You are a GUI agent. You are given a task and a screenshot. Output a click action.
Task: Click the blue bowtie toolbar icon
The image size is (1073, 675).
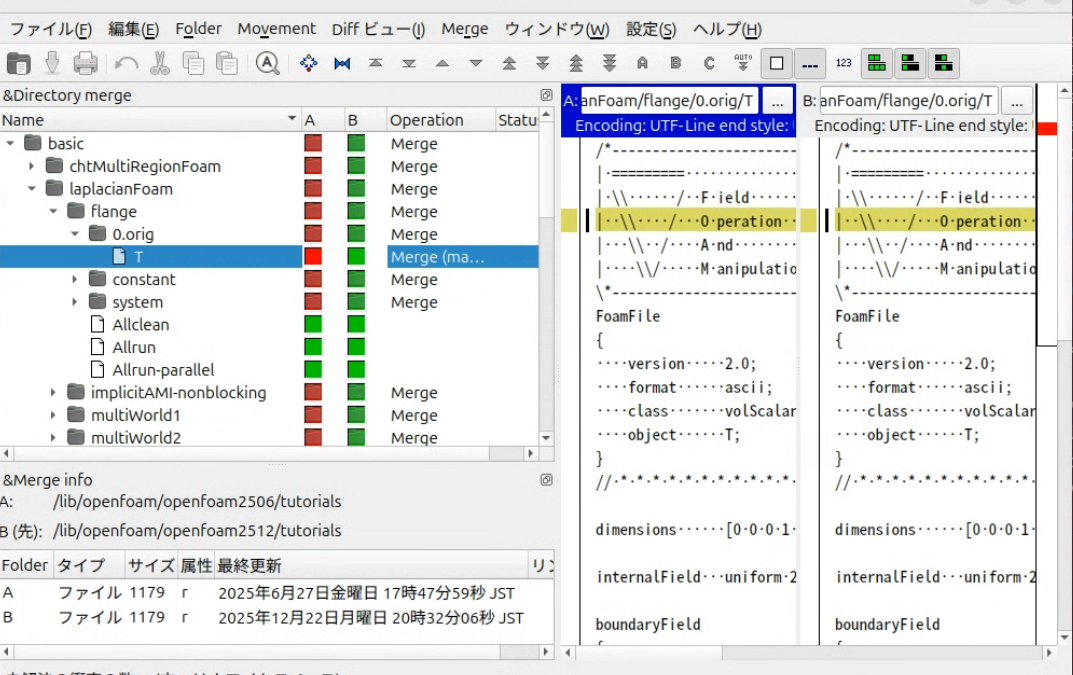(342, 64)
